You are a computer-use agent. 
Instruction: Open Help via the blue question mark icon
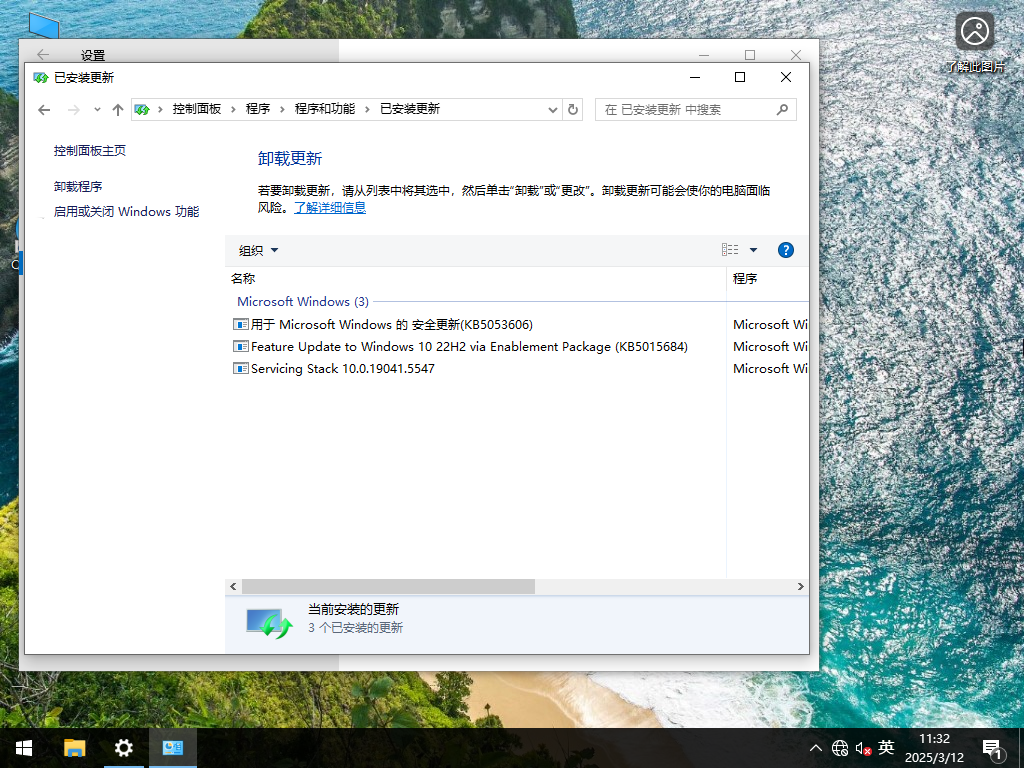click(786, 250)
